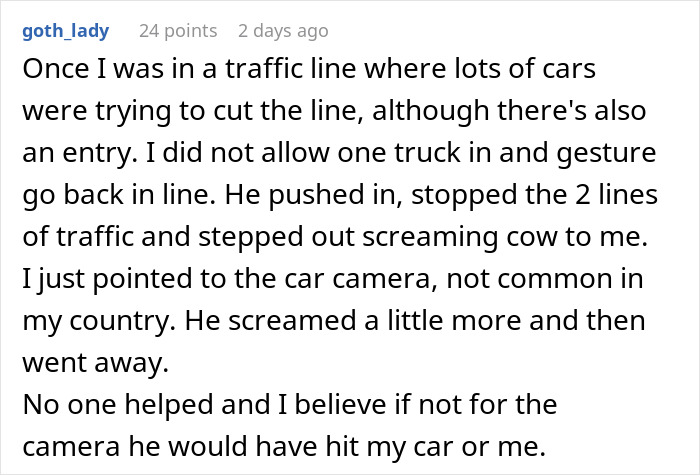
Task: Click the line starting 'my country. He screamed'
Action: [334, 321]
